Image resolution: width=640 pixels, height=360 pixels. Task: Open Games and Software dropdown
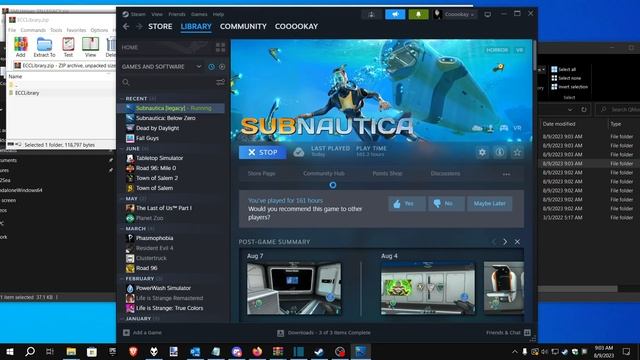[x=162, y=67]
